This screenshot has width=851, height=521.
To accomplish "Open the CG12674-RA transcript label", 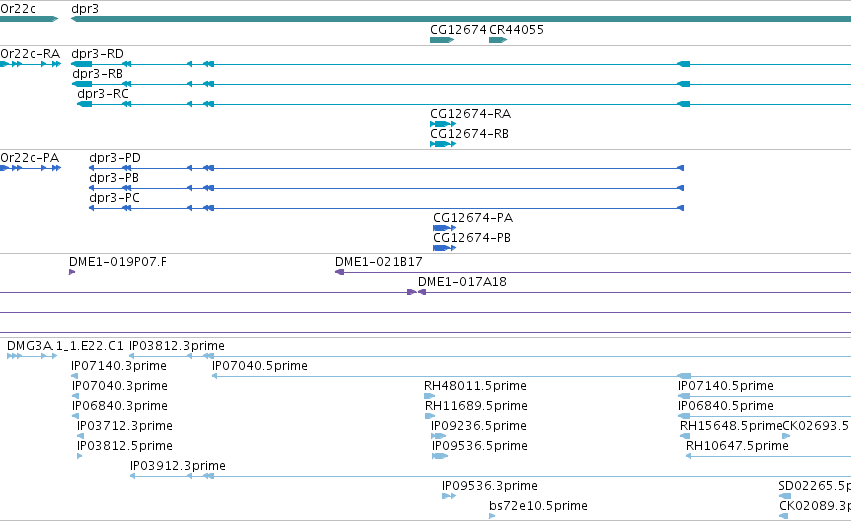I will coord(471,114).
